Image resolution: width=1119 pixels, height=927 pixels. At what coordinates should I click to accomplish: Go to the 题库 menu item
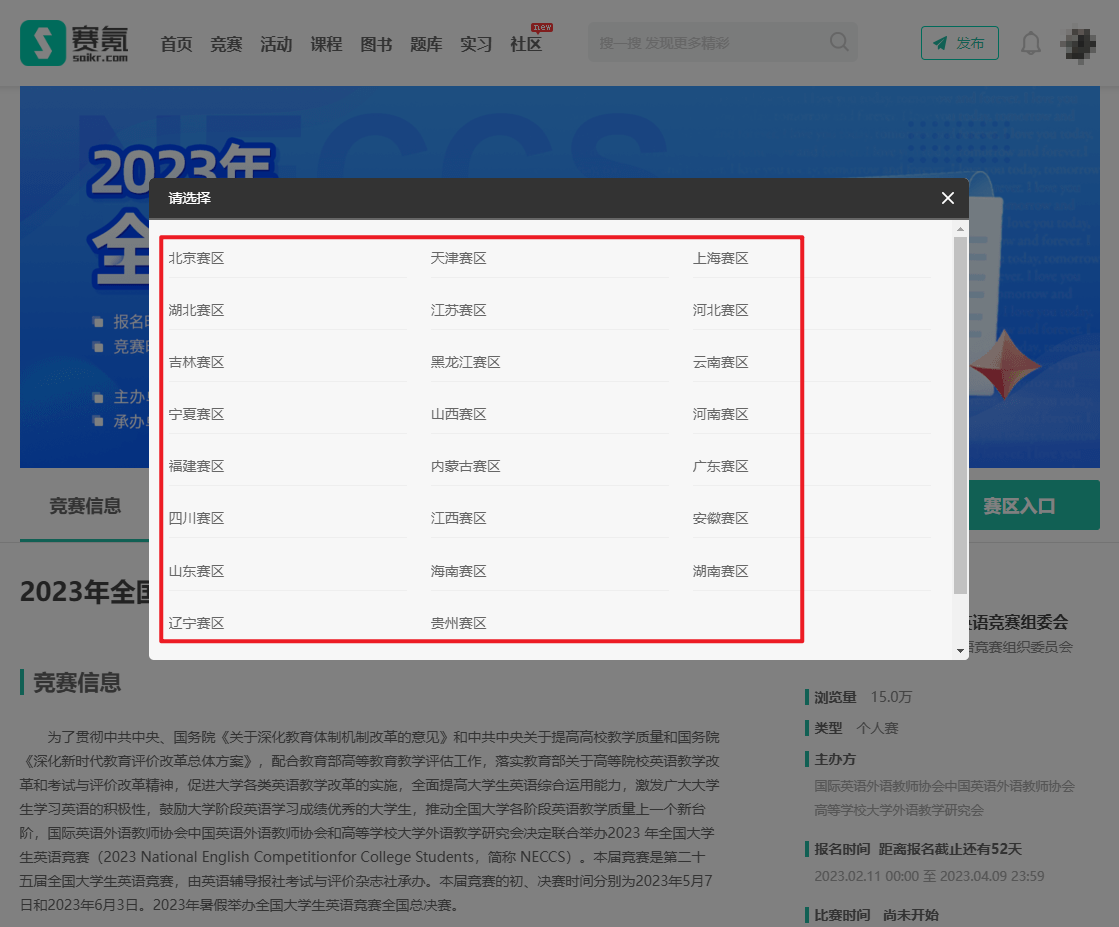(426, 44)
